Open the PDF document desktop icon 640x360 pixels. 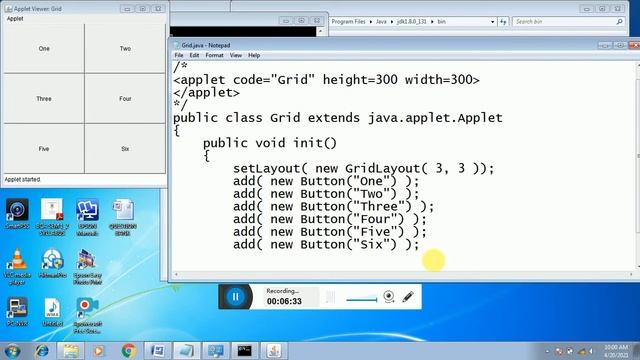tap(52, 217)
